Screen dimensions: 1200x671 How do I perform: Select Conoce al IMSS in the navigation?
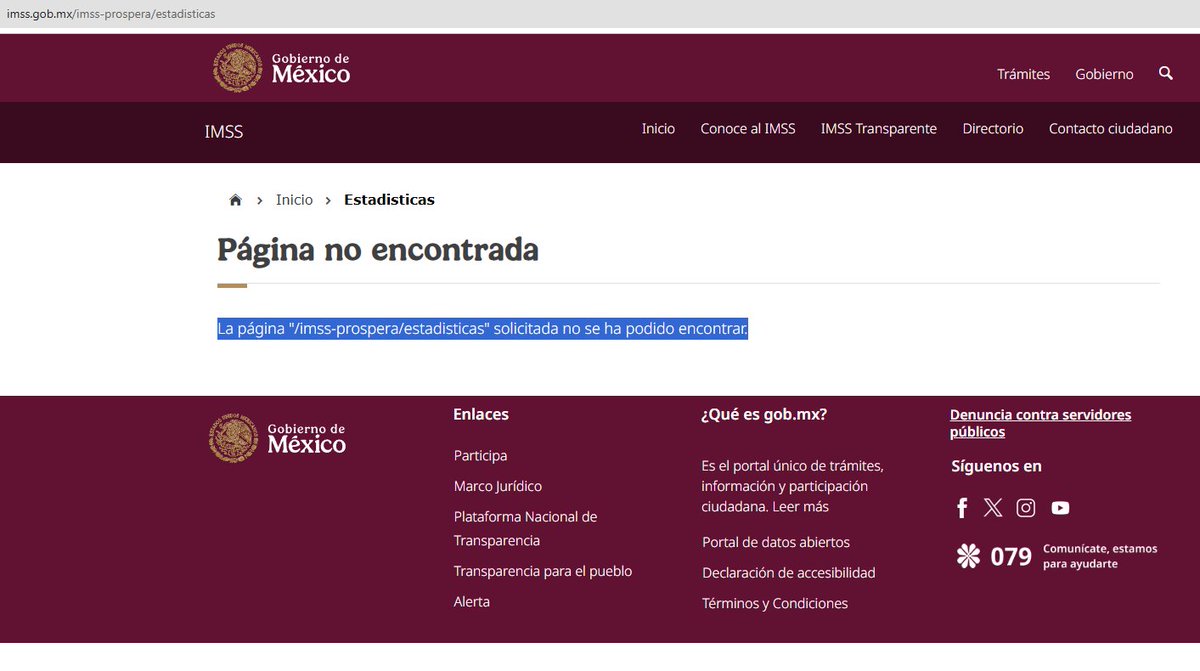pos(747,128)
